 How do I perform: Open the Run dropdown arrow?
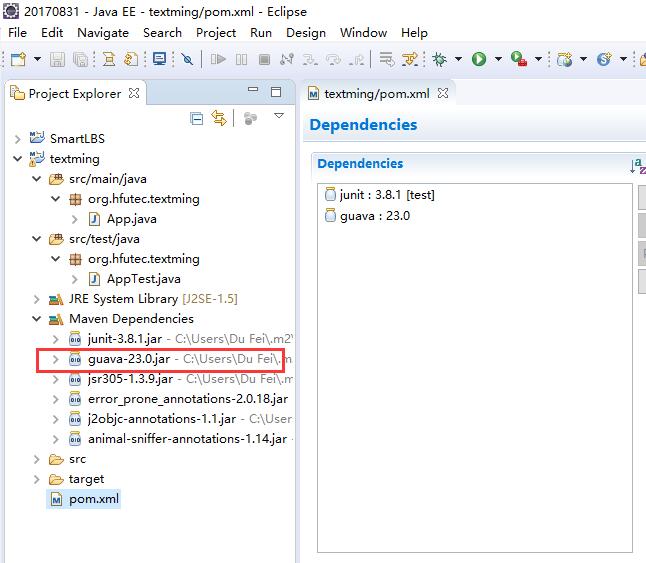point(498,59)
